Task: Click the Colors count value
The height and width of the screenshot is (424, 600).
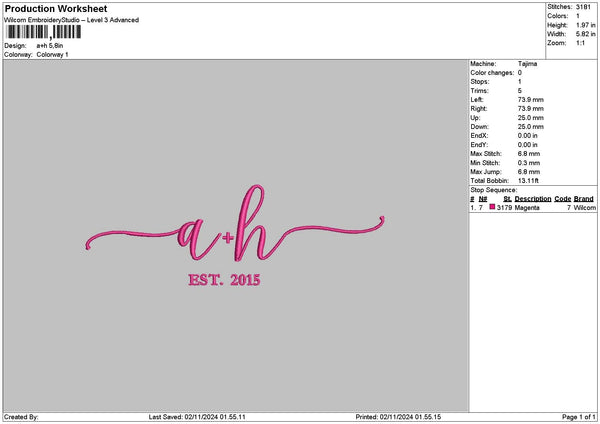Action: (x=578, y=16)
